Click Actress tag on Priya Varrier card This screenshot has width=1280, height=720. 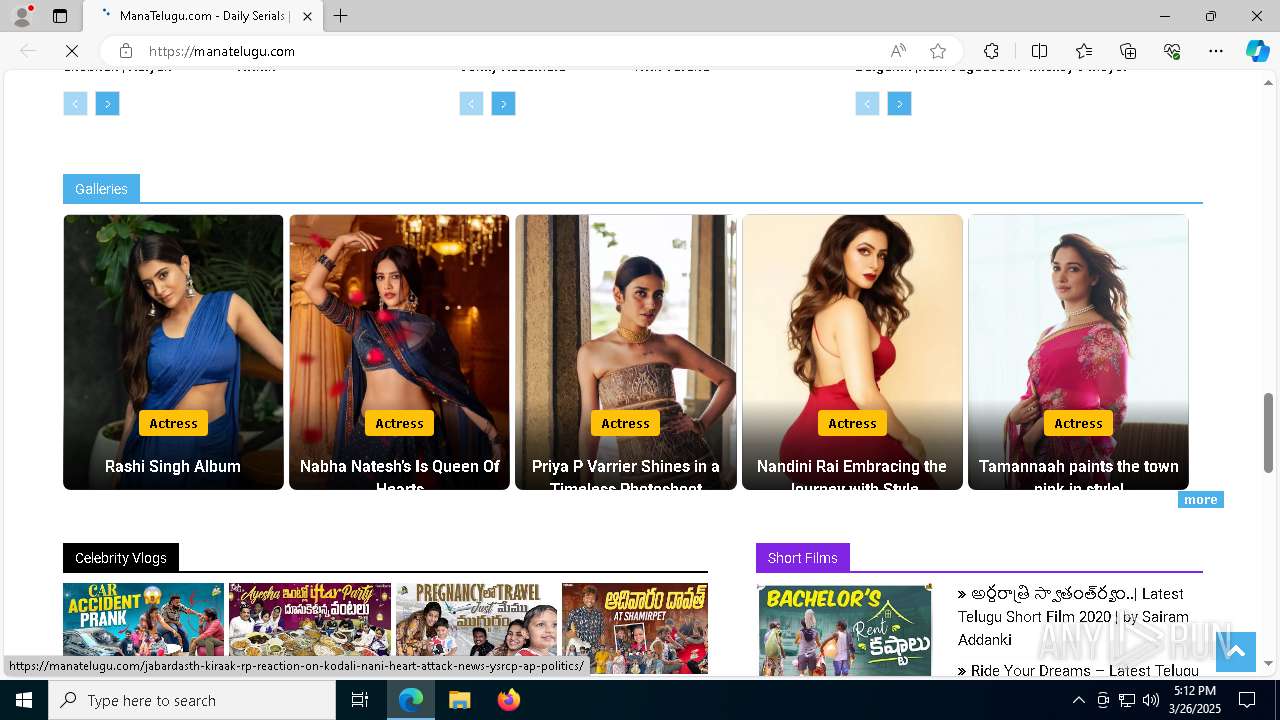tap(625, 423)
